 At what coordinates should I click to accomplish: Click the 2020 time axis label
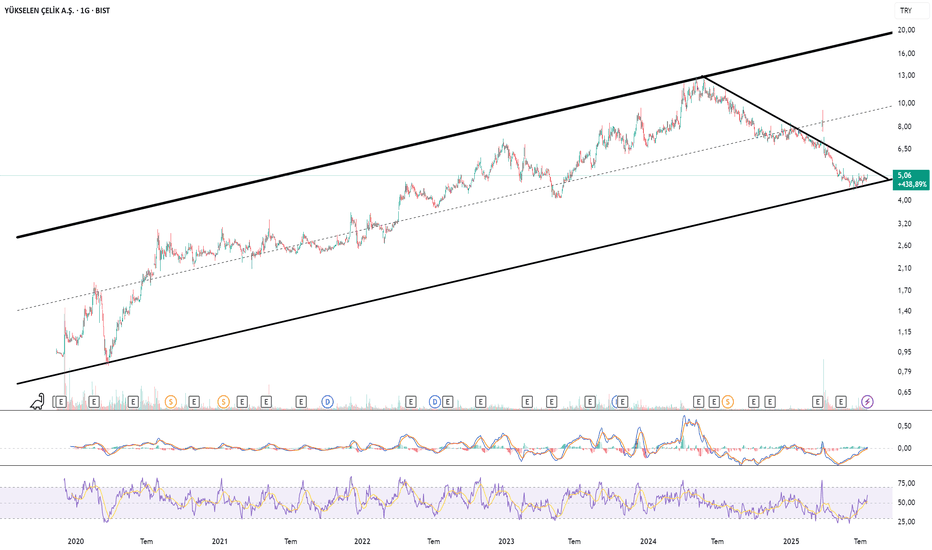coord(75,542)
